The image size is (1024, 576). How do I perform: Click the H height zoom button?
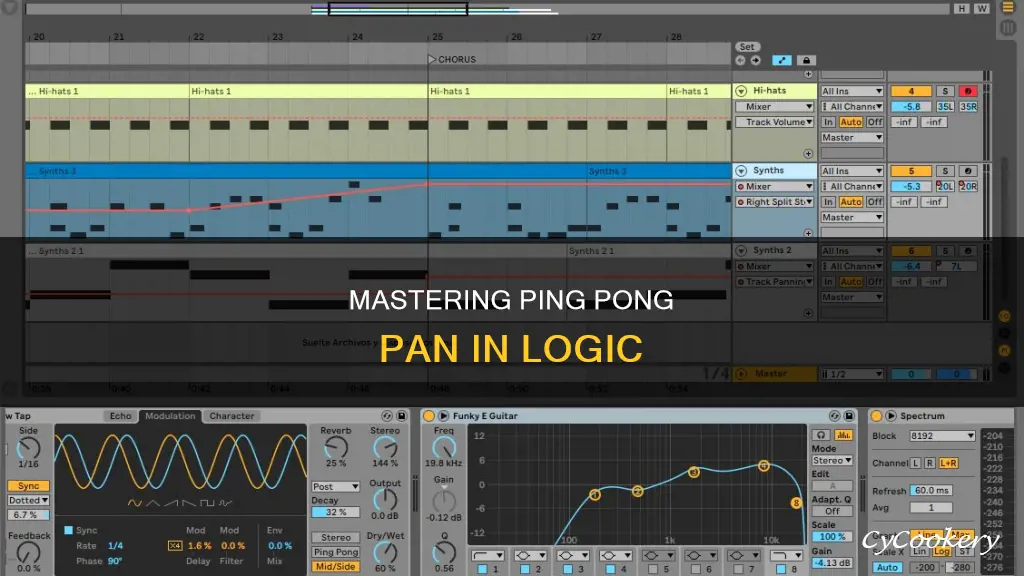click(x=961, y=8)
